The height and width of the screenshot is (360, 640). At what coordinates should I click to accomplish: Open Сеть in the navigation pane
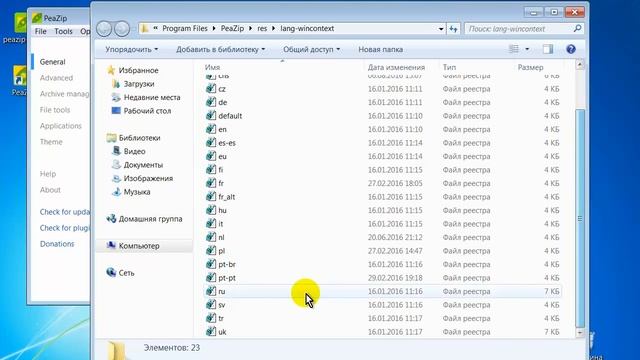126,273
